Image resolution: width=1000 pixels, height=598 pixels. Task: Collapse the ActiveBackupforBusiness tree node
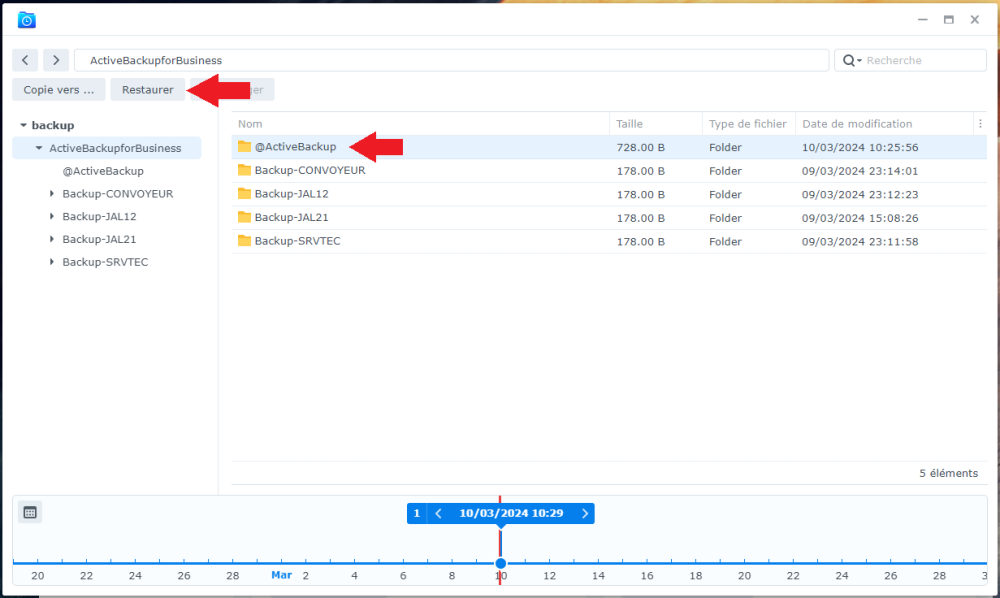tap(39, 148)
